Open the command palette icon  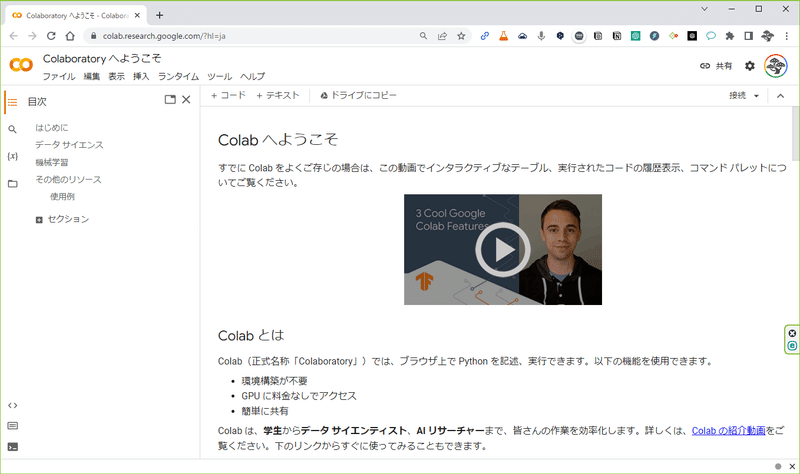coord(13,426)
